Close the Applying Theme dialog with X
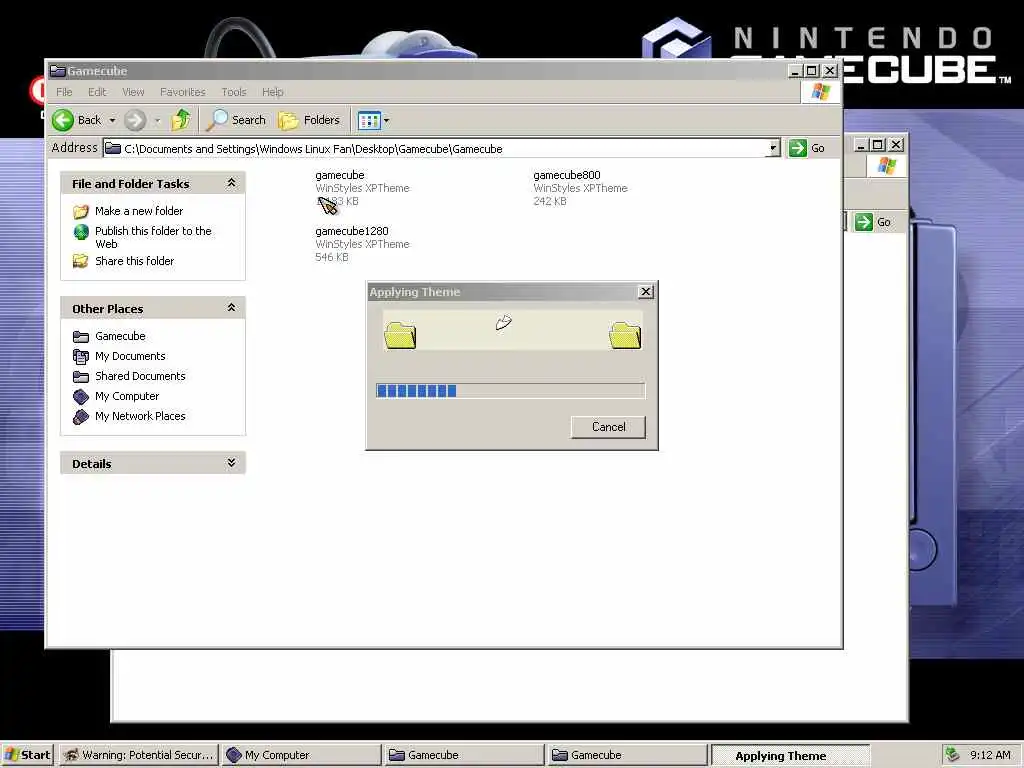The width and height of the screenshot is (1024, 768). tap(646, 292)
